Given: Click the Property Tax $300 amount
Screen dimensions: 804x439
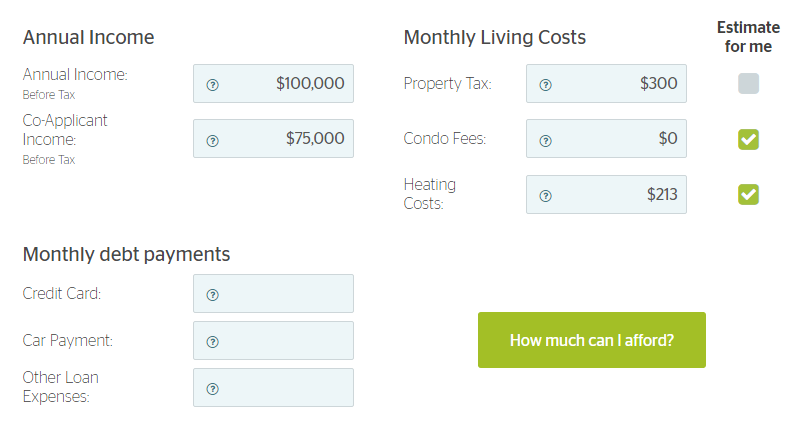Looking at the screenshot, I should pyautogui.click(x=658, y=83).
